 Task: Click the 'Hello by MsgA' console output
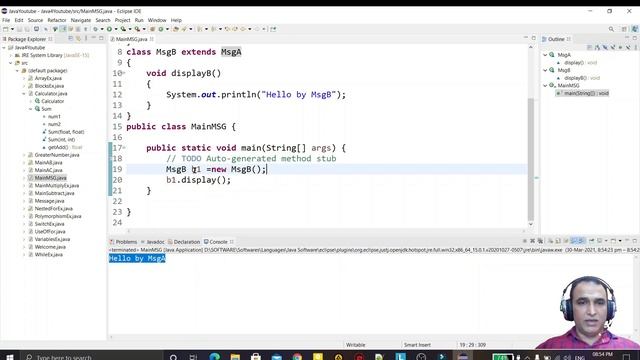[137, 258]
